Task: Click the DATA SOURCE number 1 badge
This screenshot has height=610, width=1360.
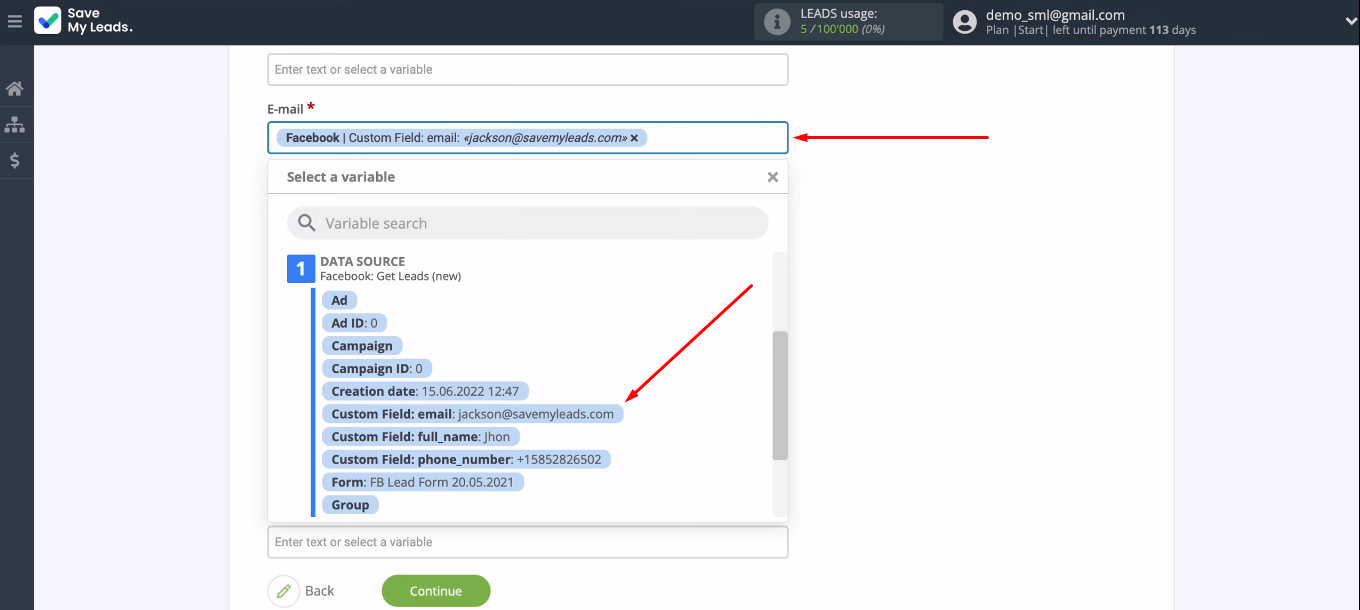Action: pos(301,269)
